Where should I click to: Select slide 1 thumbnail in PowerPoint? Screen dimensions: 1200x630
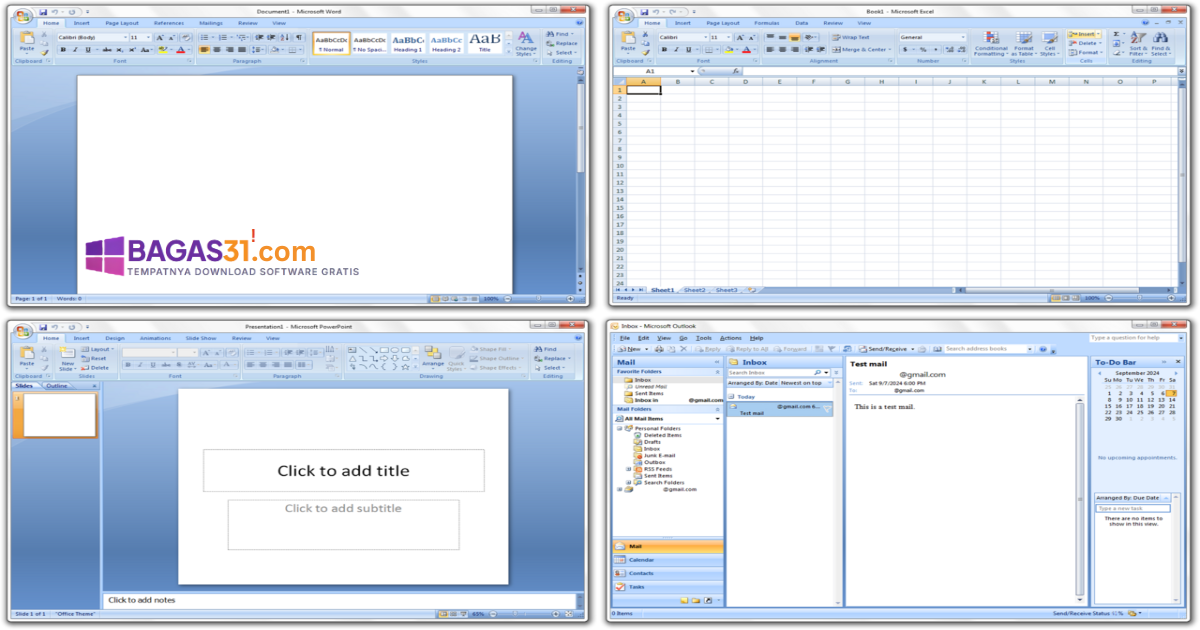click(x=60, y=415)
